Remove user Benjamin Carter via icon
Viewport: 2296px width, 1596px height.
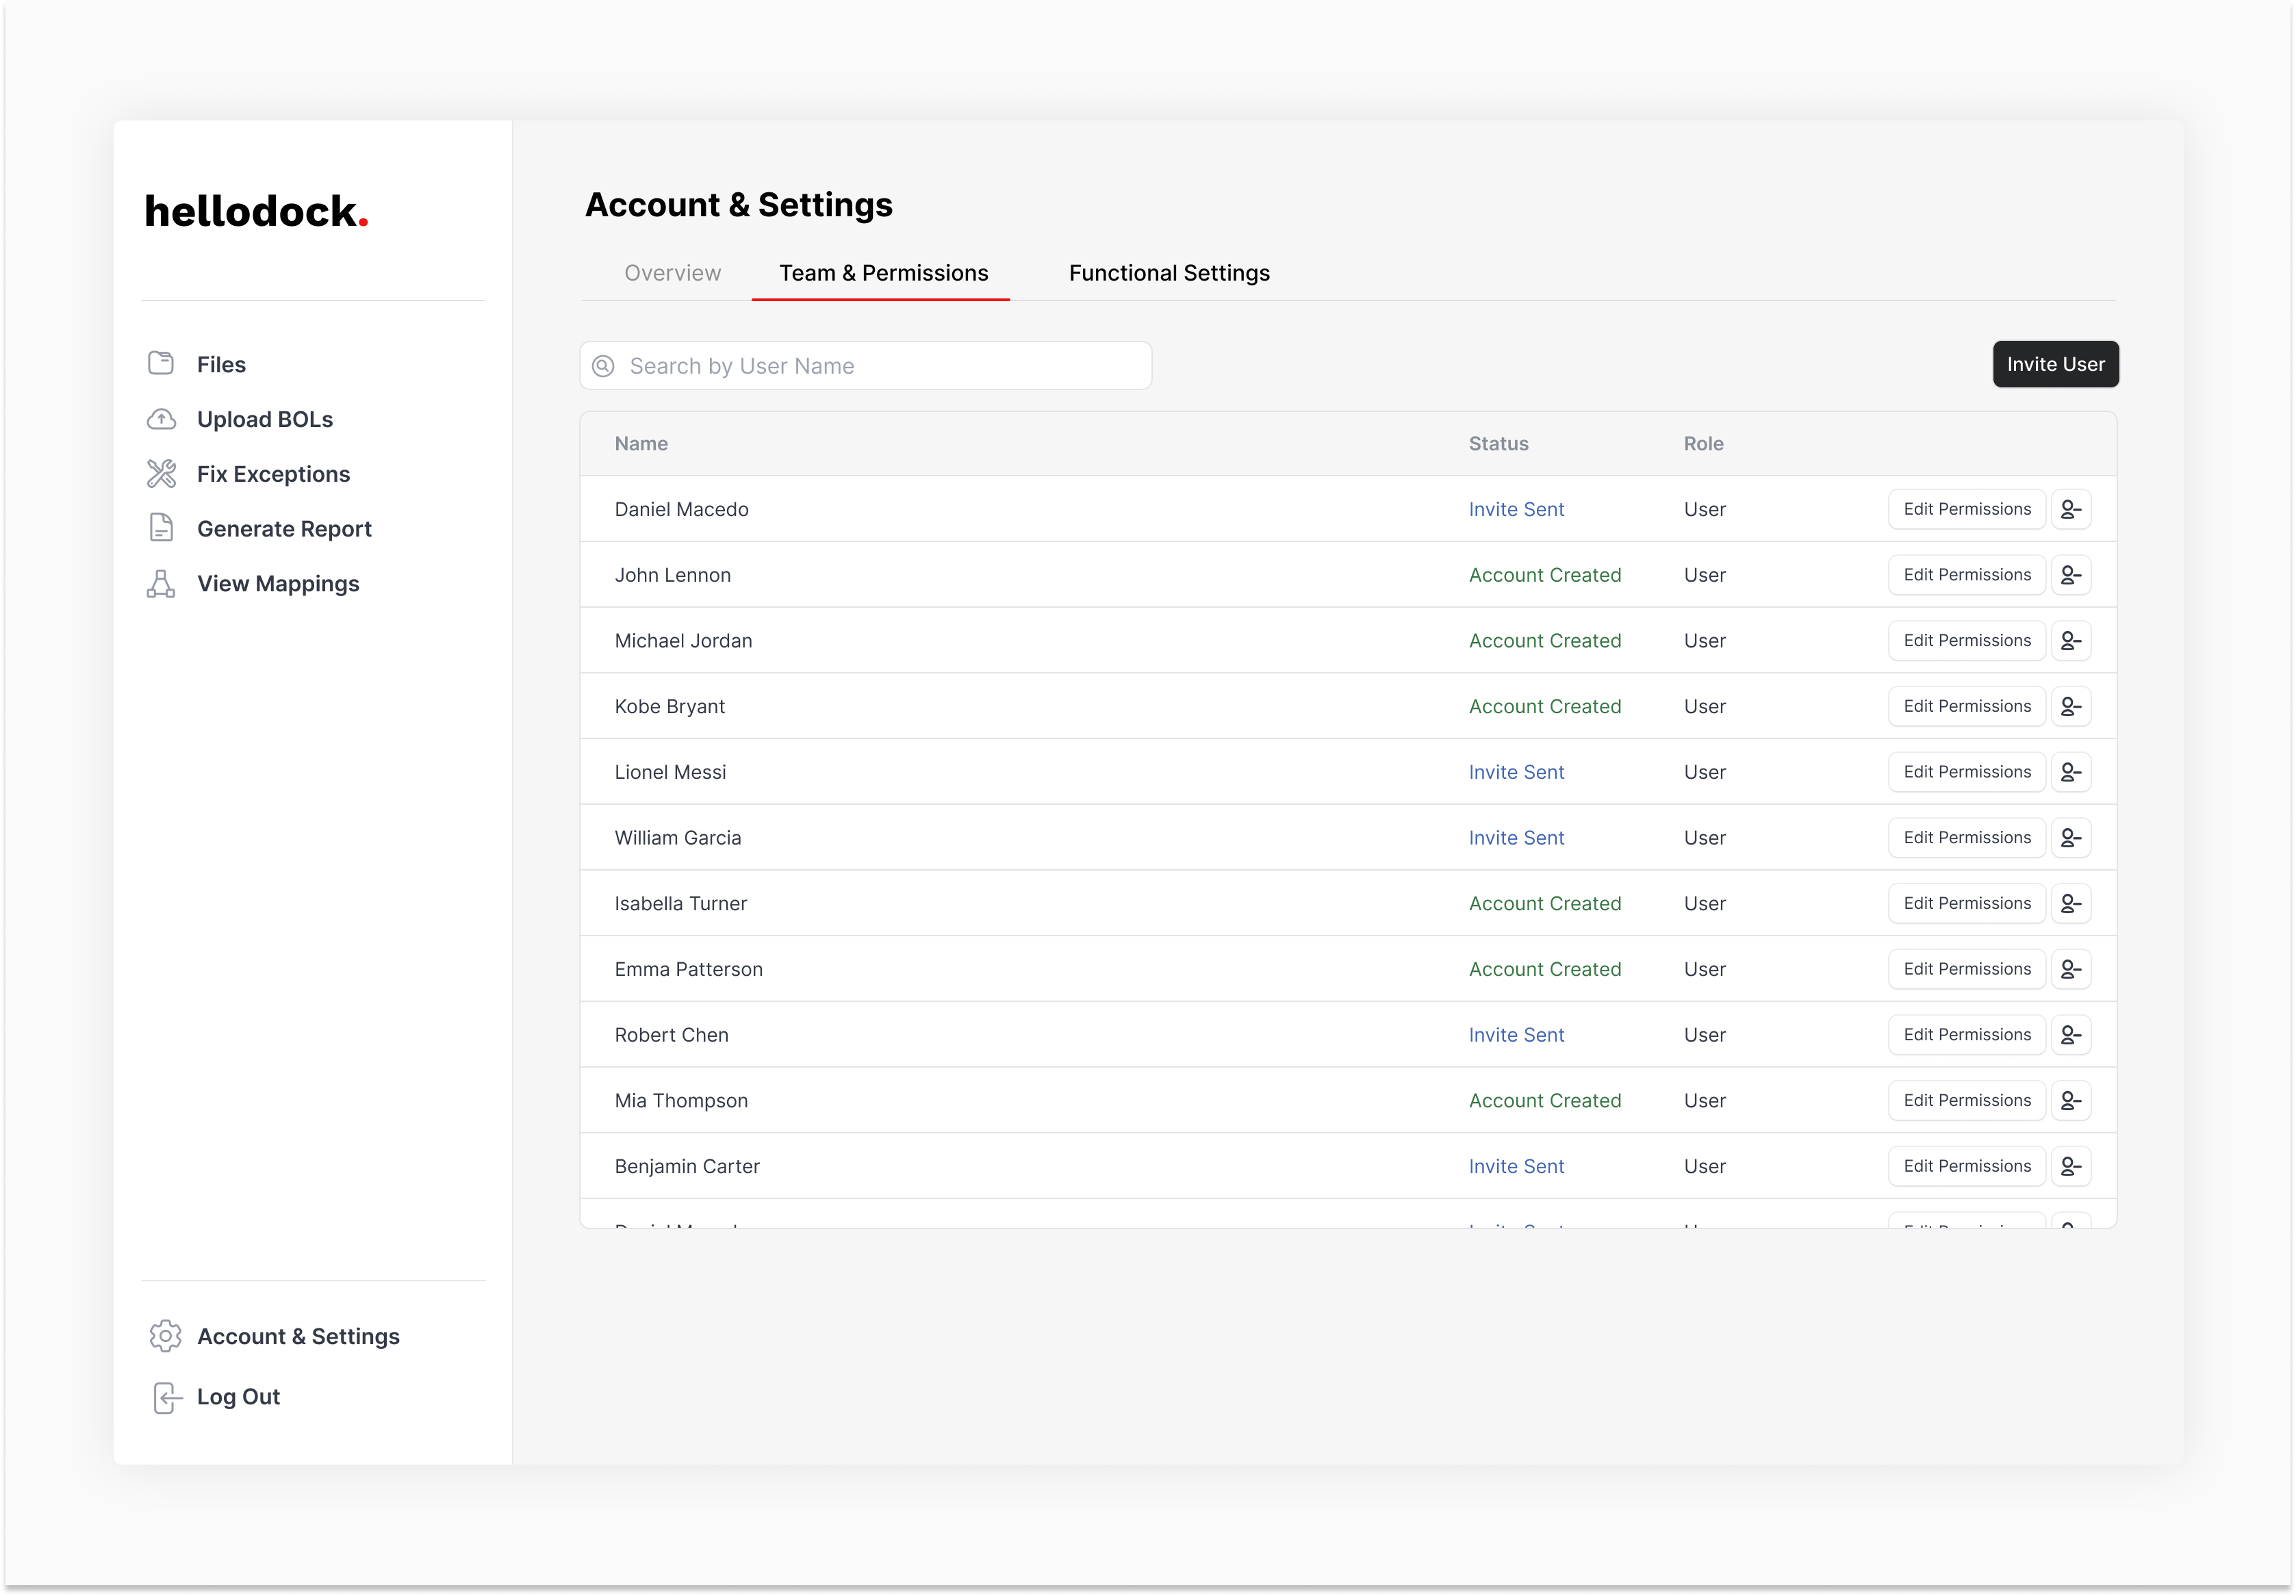[x=2071, y=1166]
